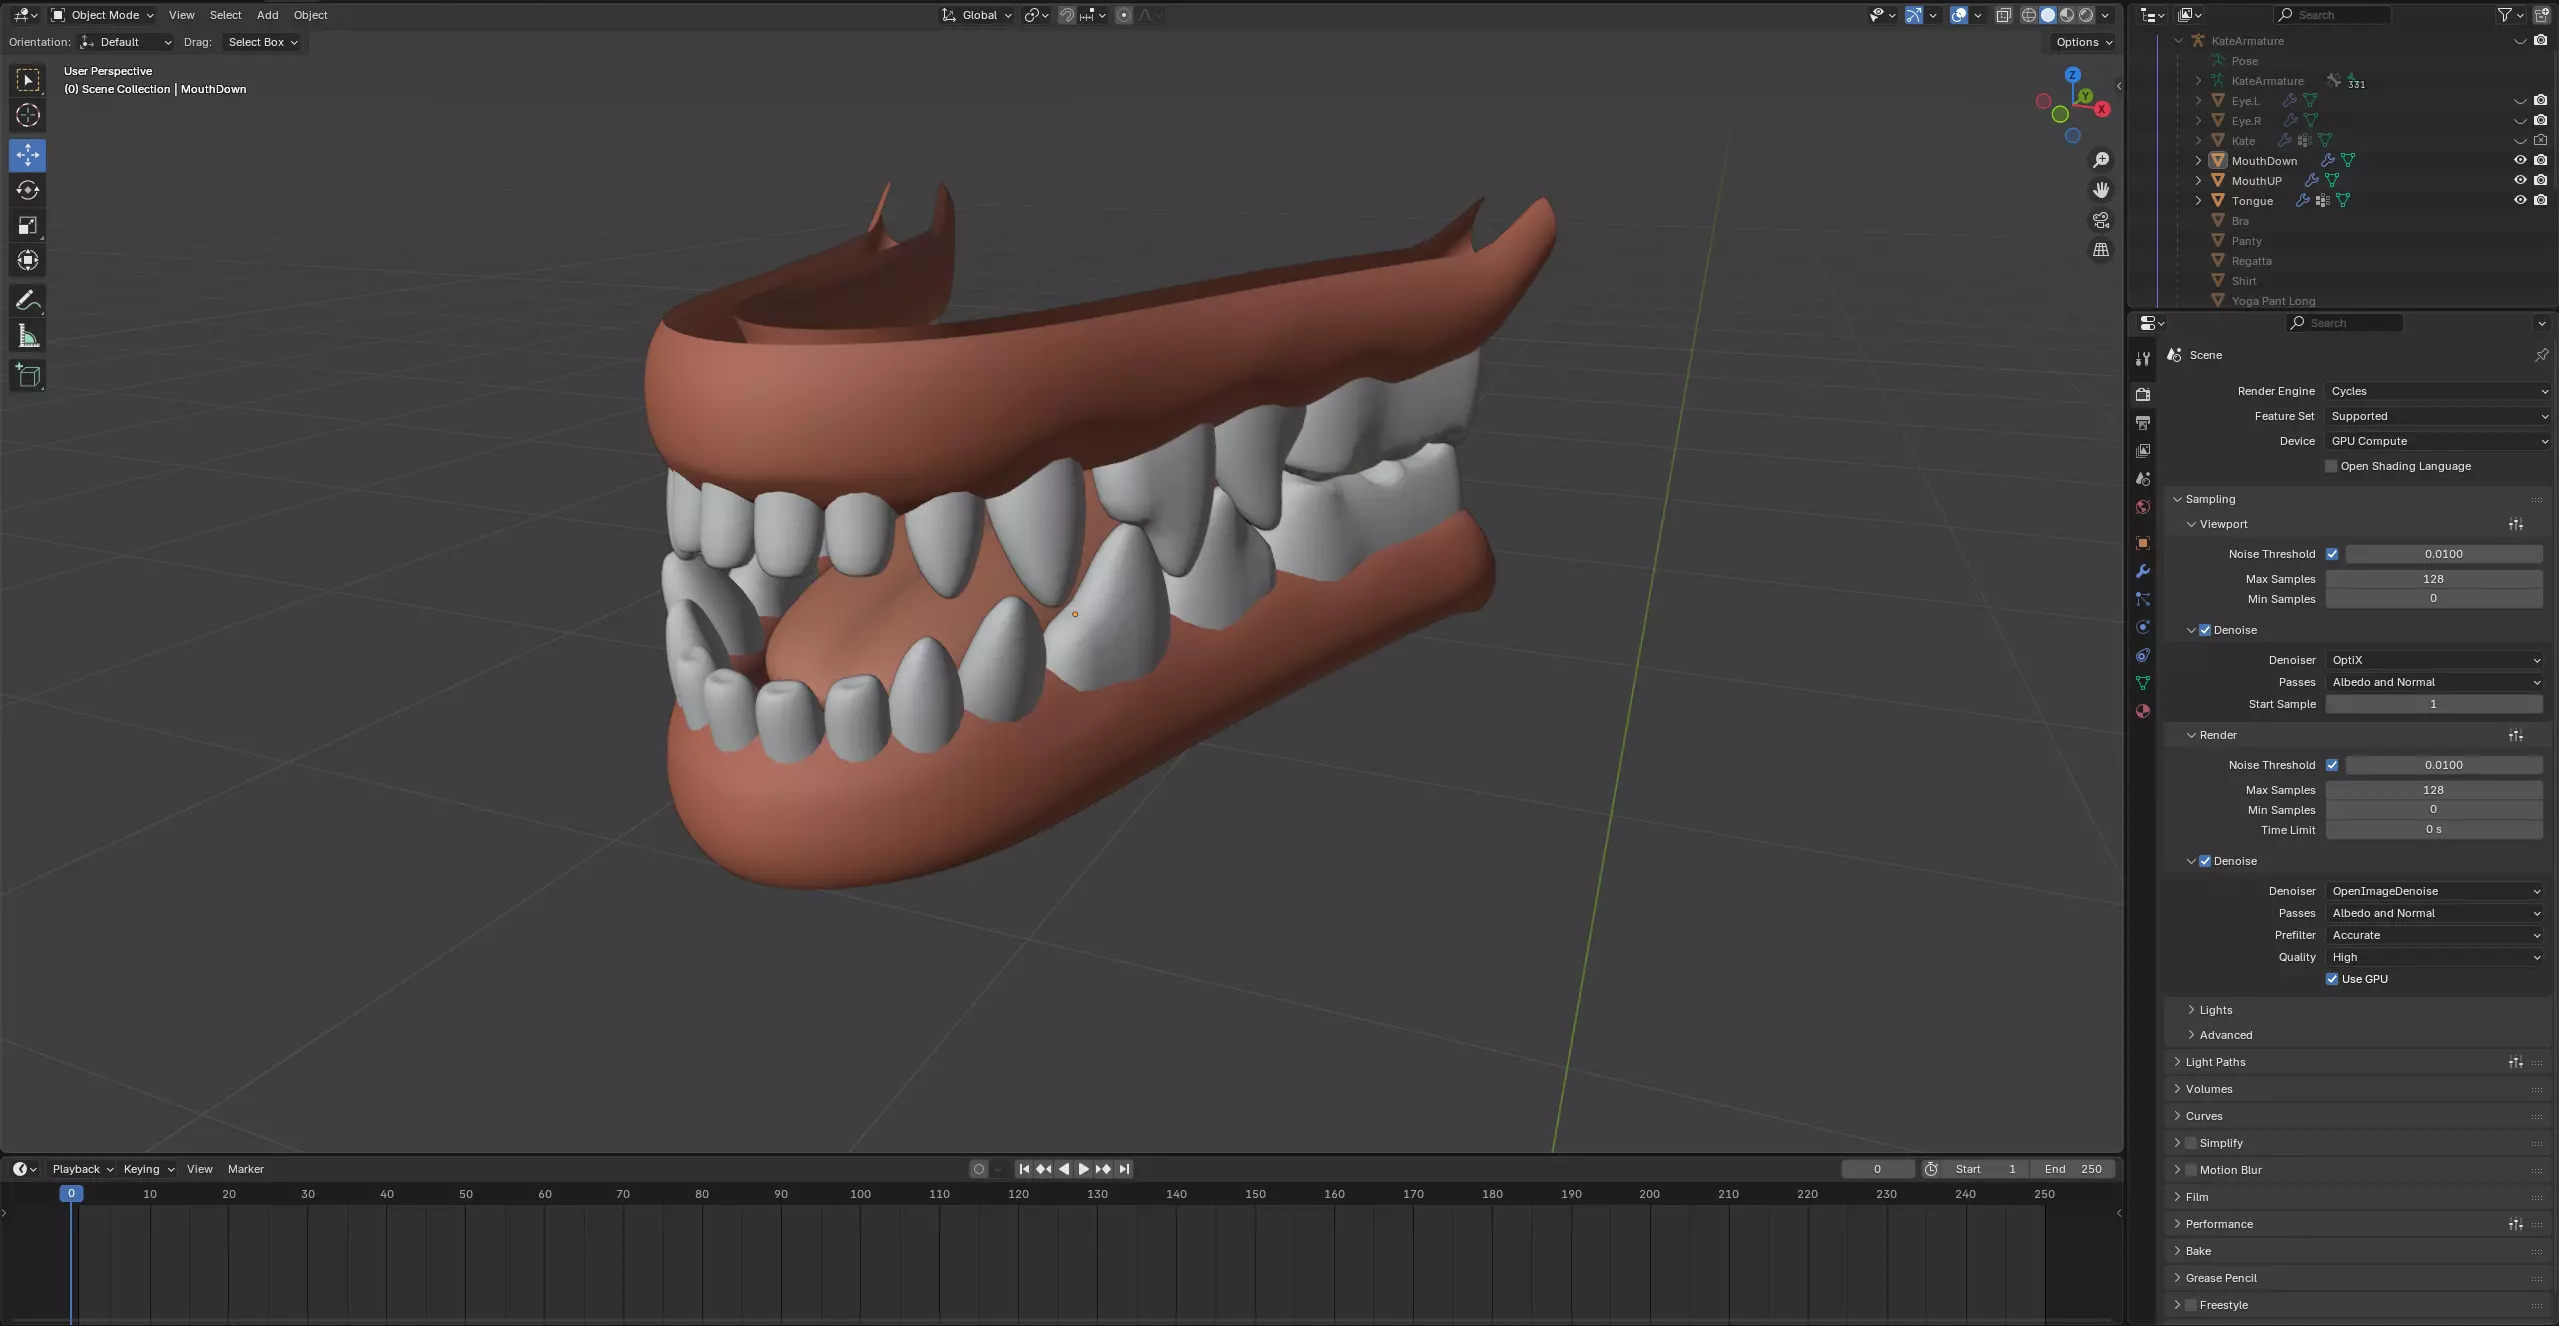Enable the Open Shading Language checkbox
This screenshot has height=1326, width=2559.
tap(2331, 466)
